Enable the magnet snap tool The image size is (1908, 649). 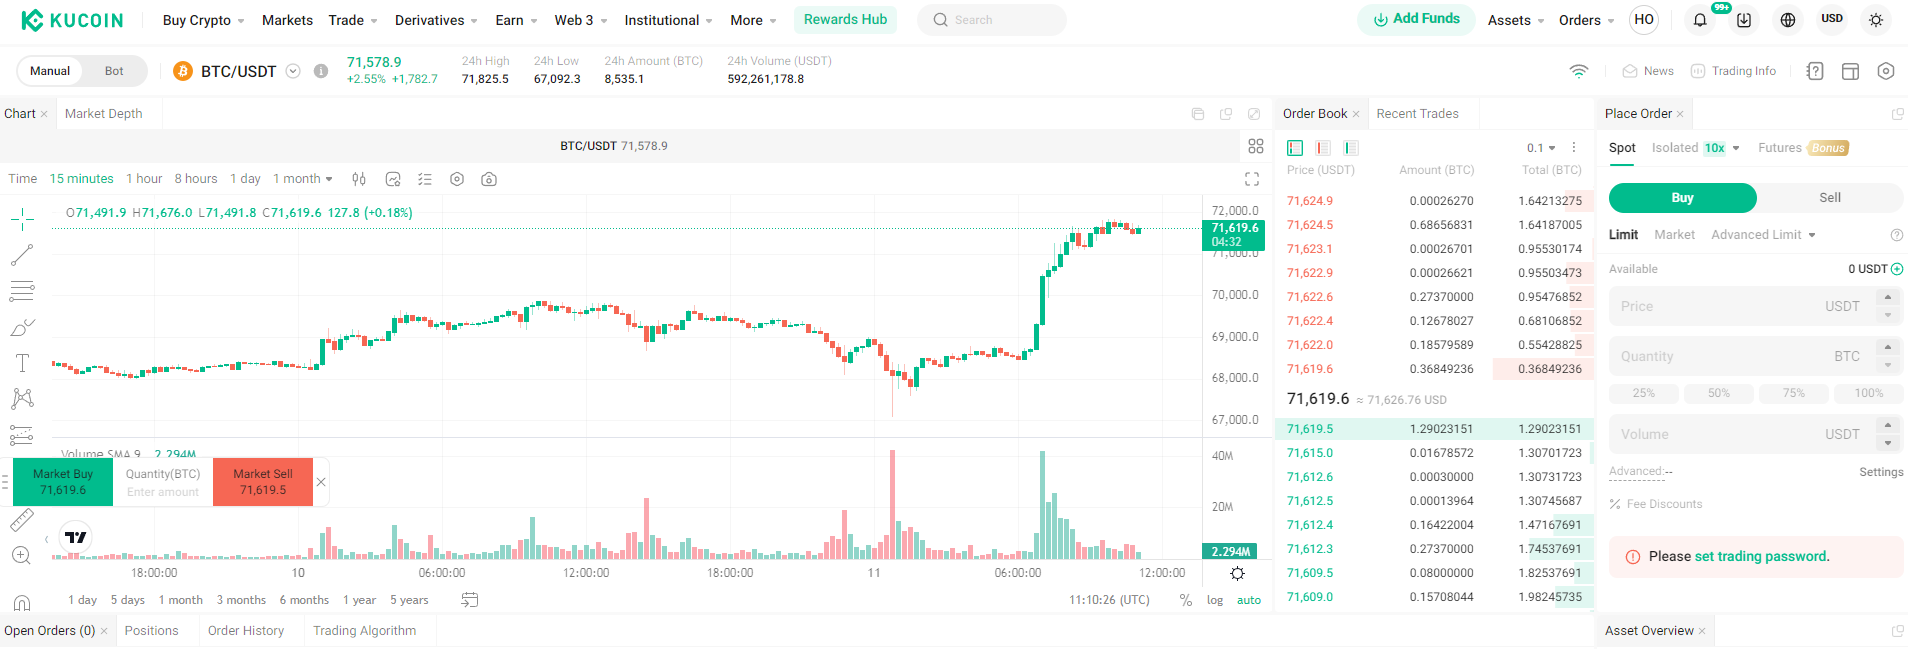(x=22, y=602)
